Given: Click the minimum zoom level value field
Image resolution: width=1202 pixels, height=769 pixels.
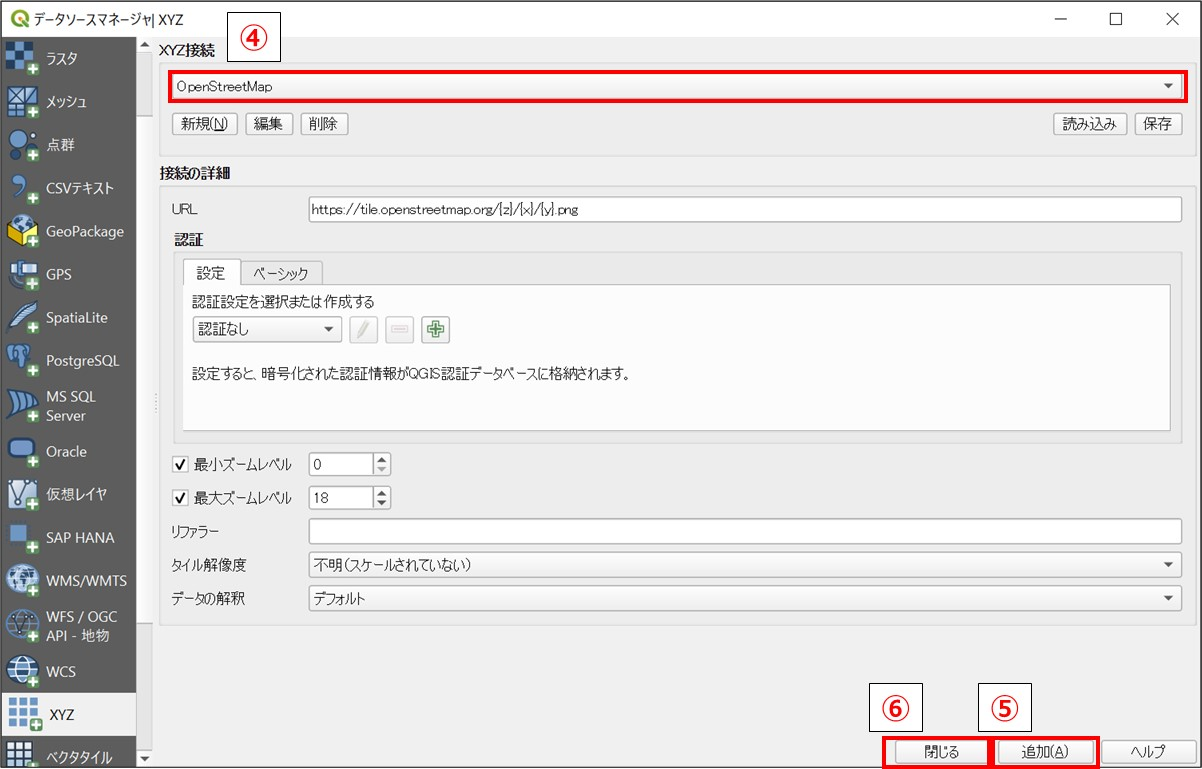Looking at the screenshot, I should click(x=340, y=464).
